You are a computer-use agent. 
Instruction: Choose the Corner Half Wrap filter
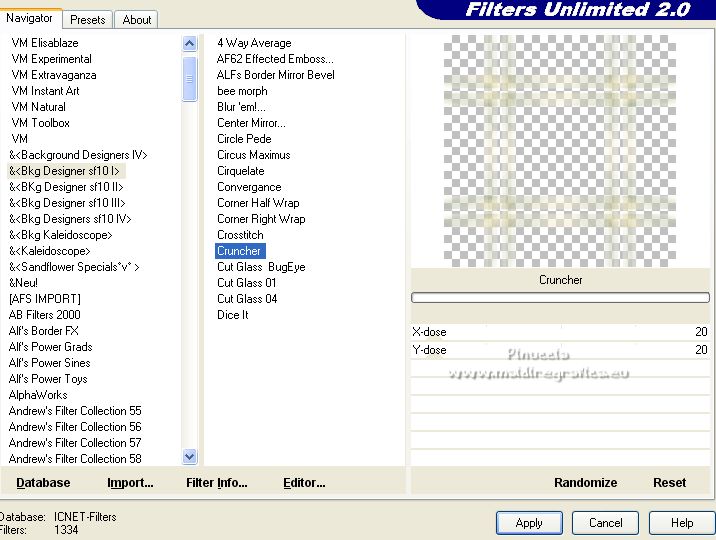258,203
